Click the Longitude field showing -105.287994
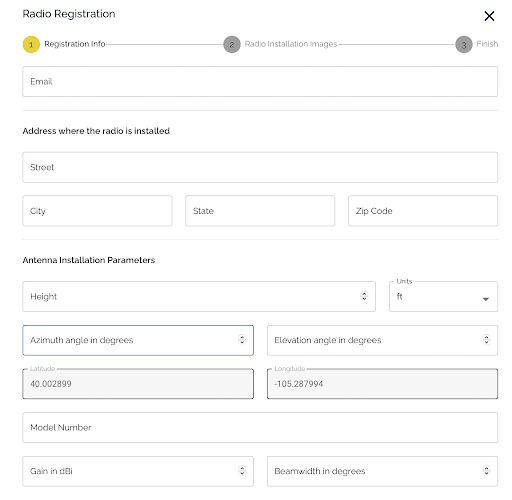This screenshot has width=512, height=500. (382, 384)
